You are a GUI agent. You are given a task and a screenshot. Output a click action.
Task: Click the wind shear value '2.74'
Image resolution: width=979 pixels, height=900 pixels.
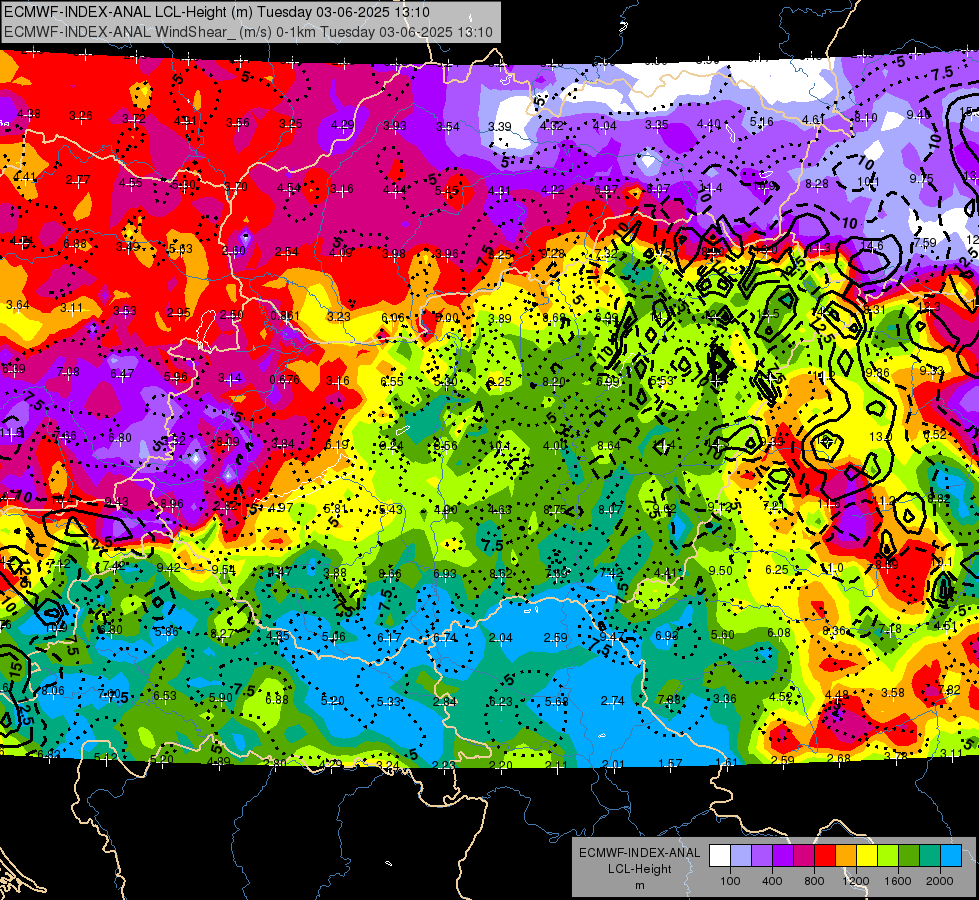612,701
